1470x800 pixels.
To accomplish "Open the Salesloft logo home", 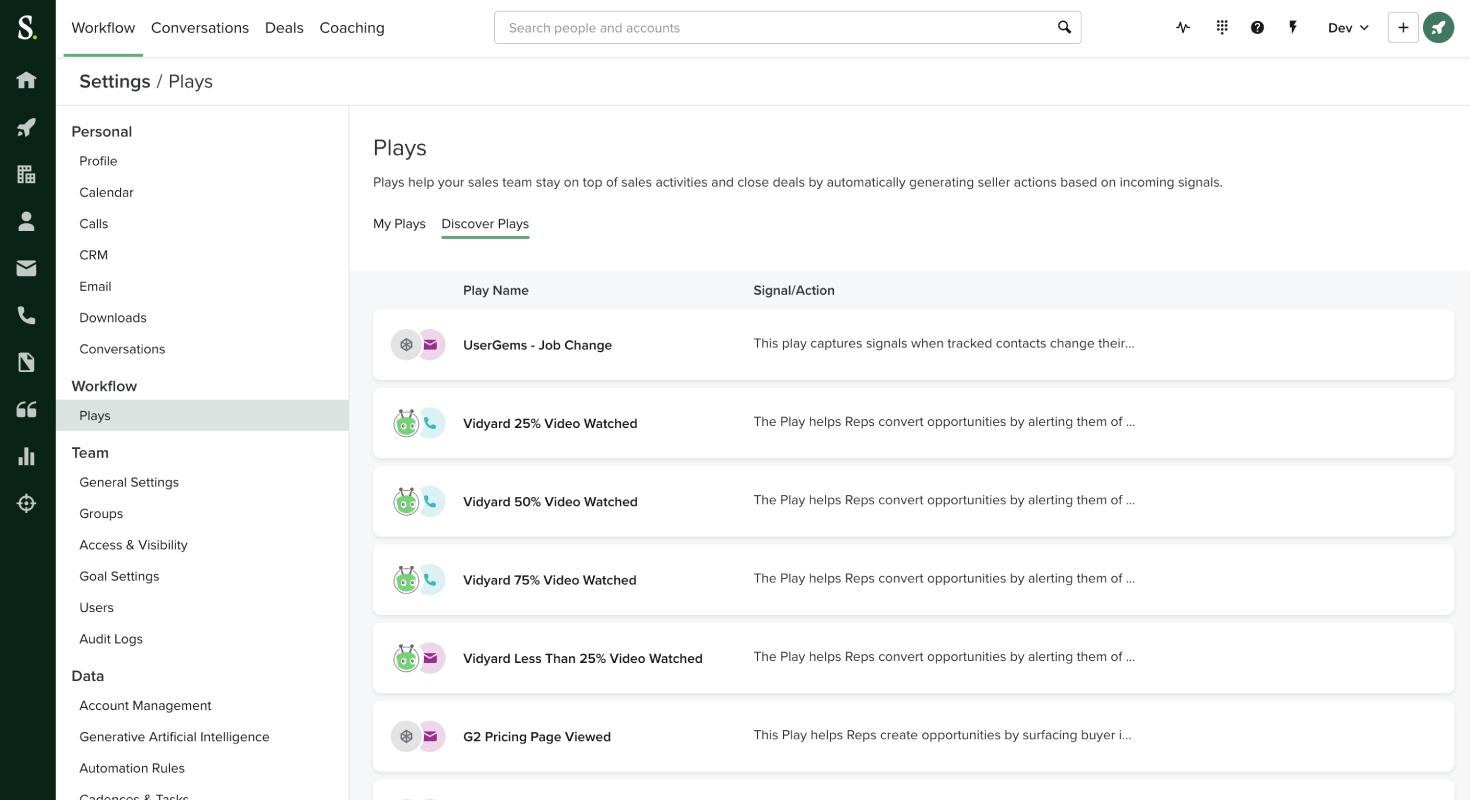I will click(x=27, y=28).
